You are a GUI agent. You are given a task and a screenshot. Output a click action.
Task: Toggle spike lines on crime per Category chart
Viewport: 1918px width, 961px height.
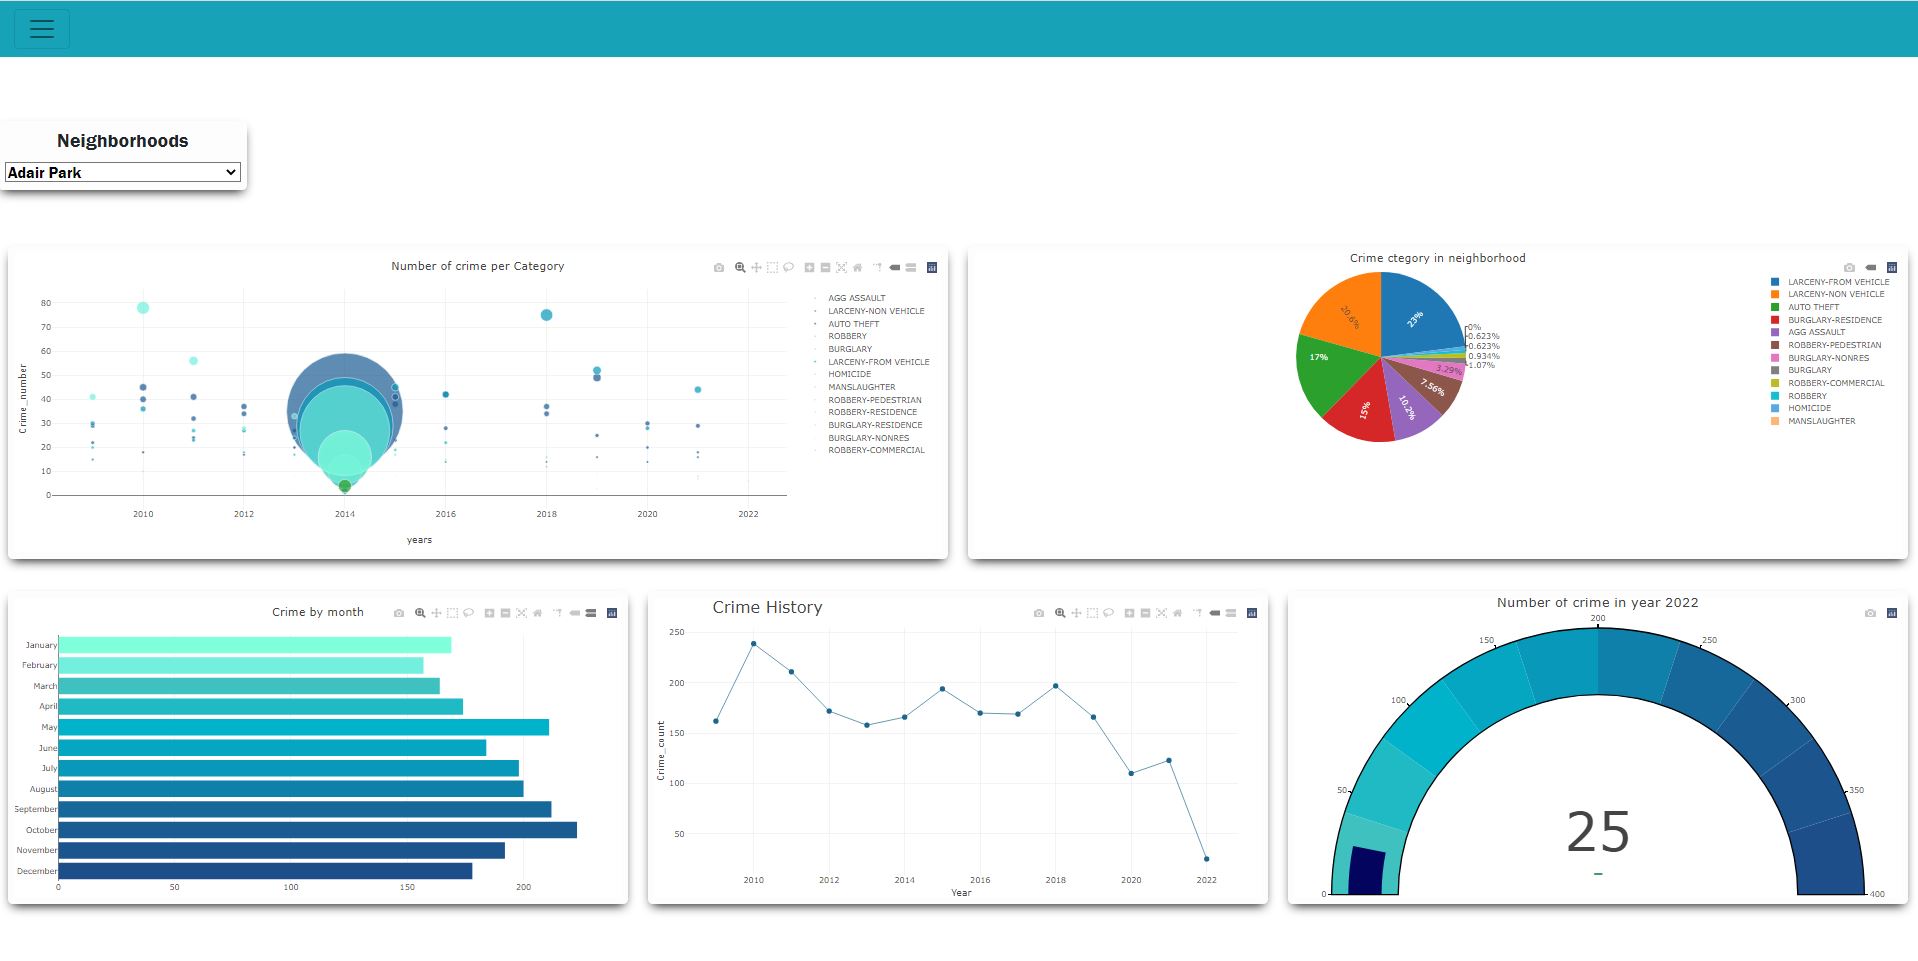pos(878,267)
